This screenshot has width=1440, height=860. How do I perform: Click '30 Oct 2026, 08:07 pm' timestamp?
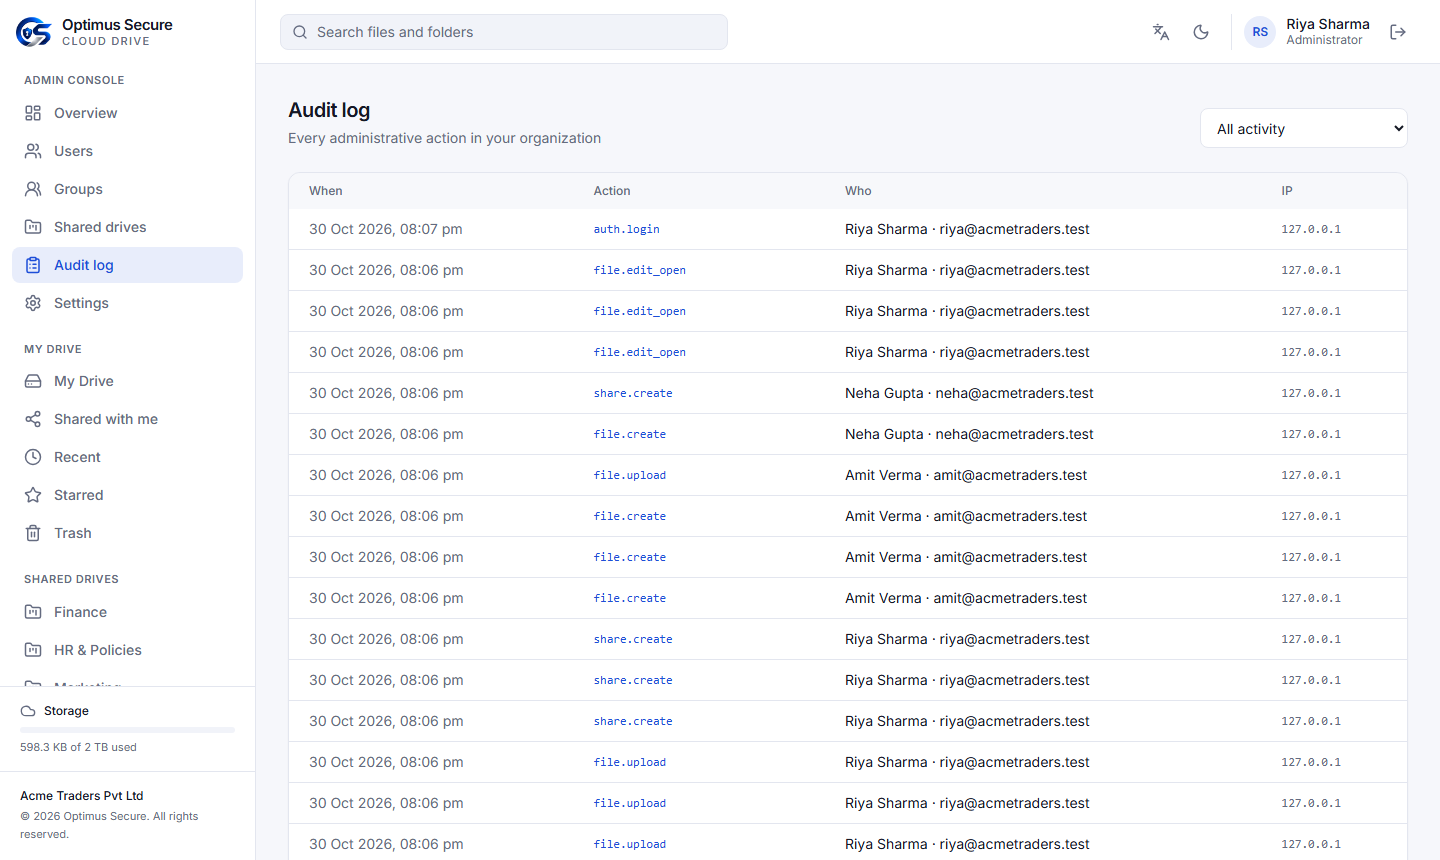point(386,229)
